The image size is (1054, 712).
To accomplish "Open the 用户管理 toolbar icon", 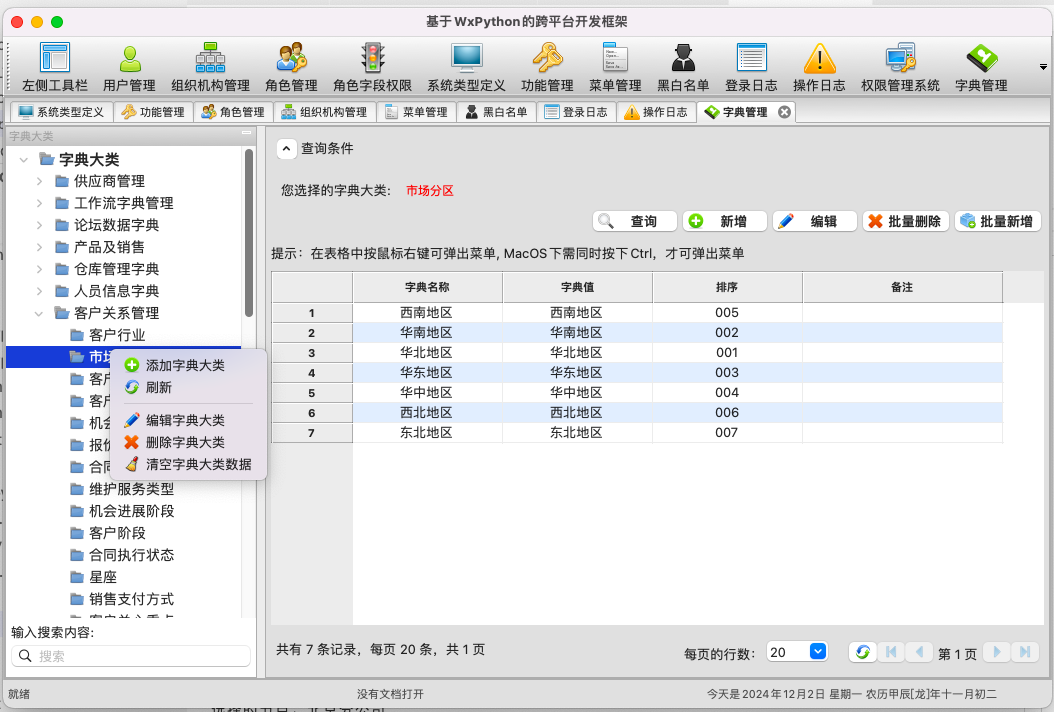I will point(129,60).
